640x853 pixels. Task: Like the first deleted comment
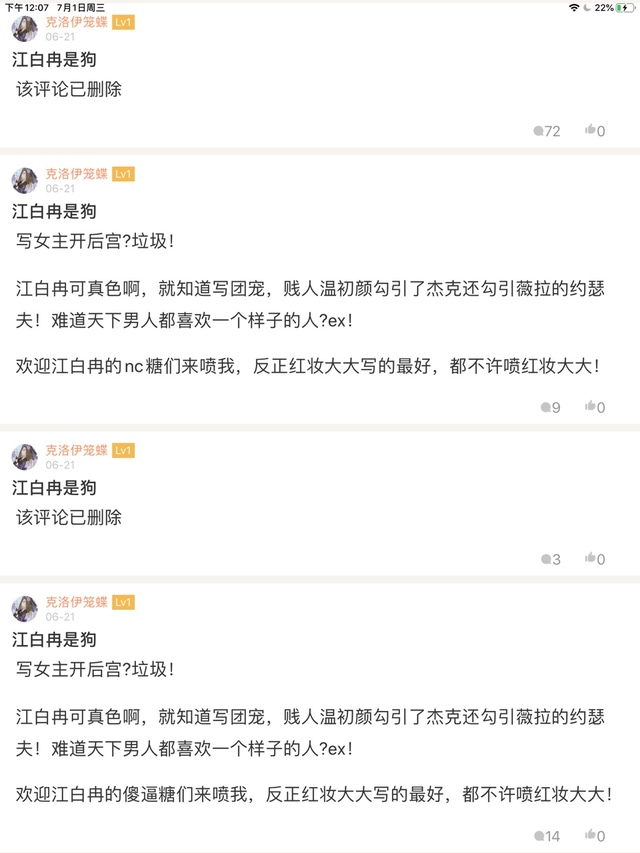[591, 130]
